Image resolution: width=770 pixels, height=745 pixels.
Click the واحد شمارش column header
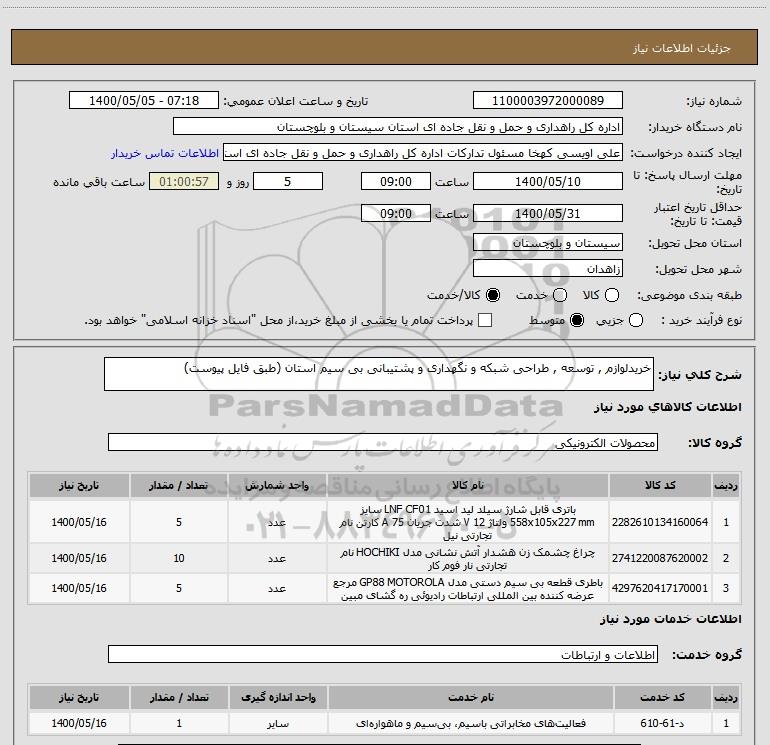point(277,486)
